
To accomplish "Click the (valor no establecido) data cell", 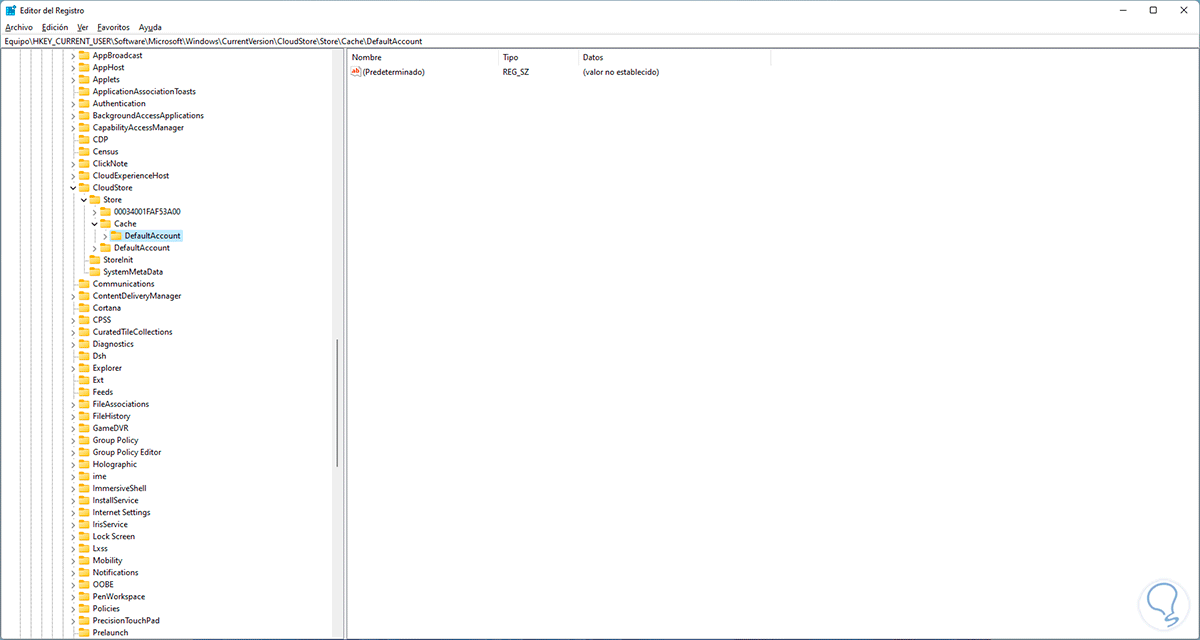I will pos(621,72).
